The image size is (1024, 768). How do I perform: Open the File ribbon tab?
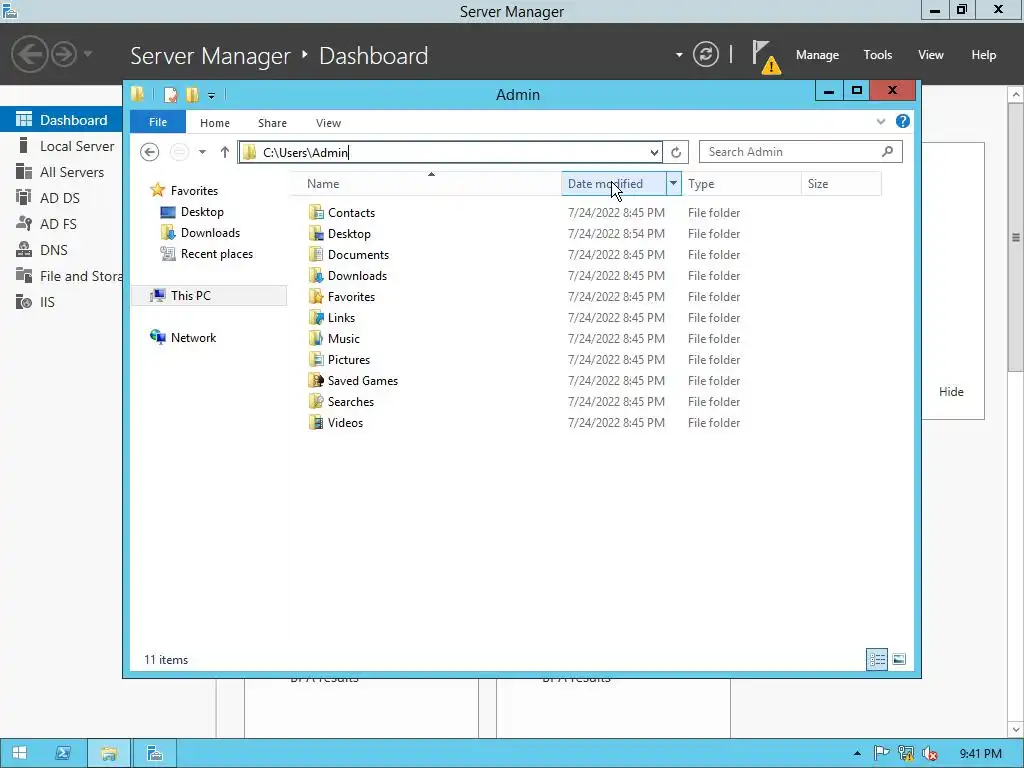[x=157, y=122]
